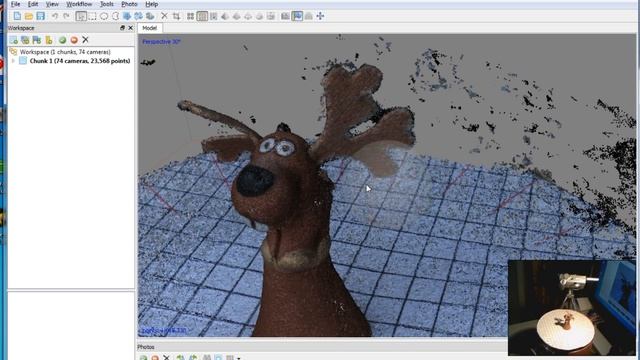Open a project with the folder icon
This screenshot has width=640, height=360.
tap(29, 16)
